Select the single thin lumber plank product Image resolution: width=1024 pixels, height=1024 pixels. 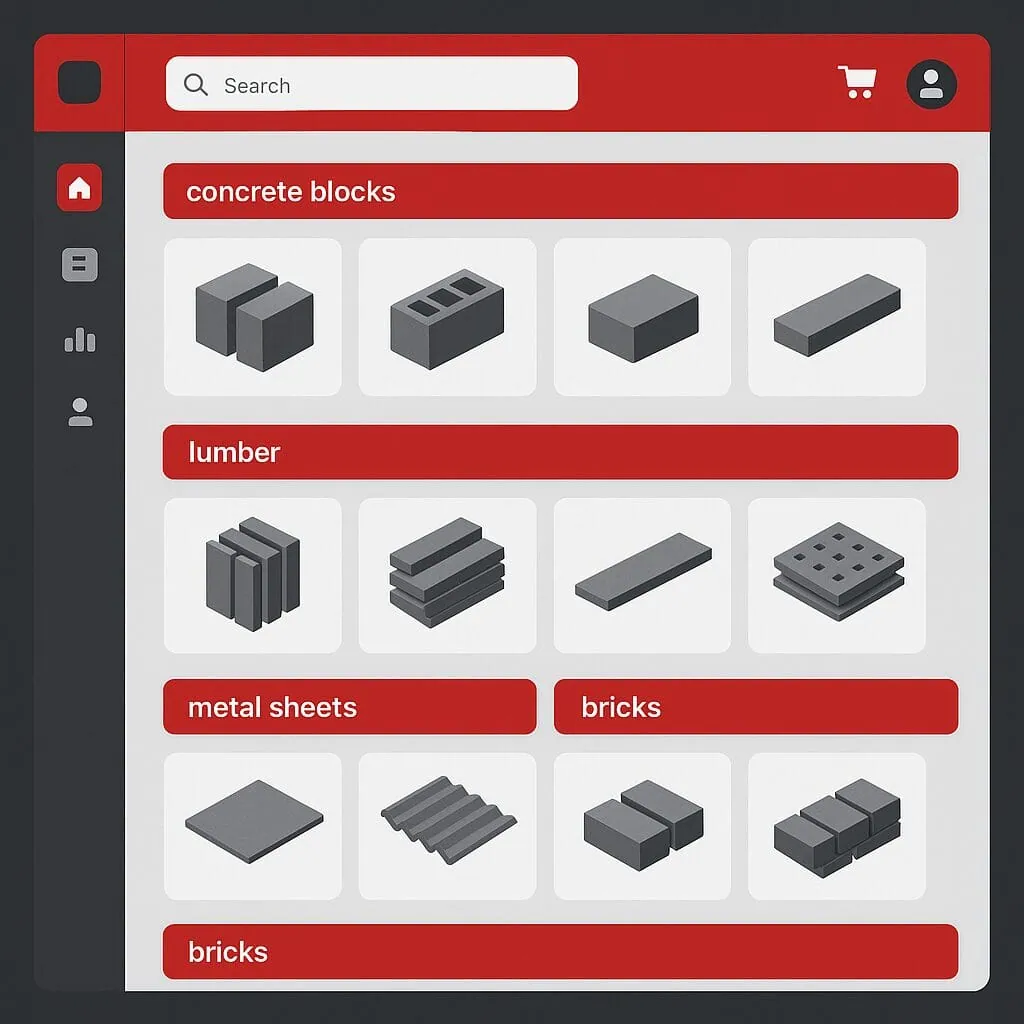click(642, 575)
